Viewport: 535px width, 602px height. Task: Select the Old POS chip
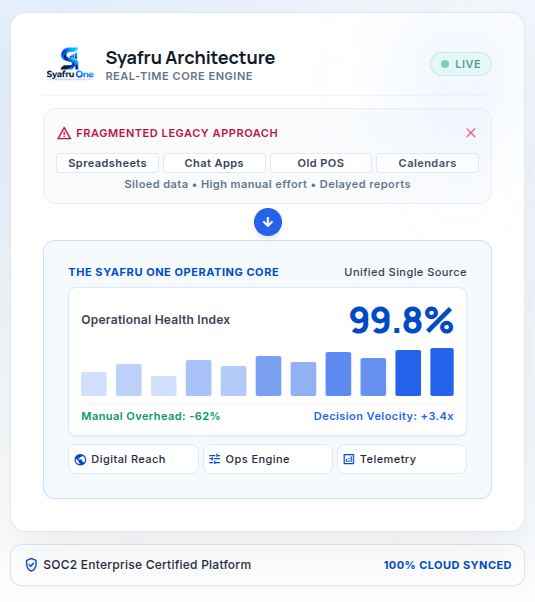(321, 163)
